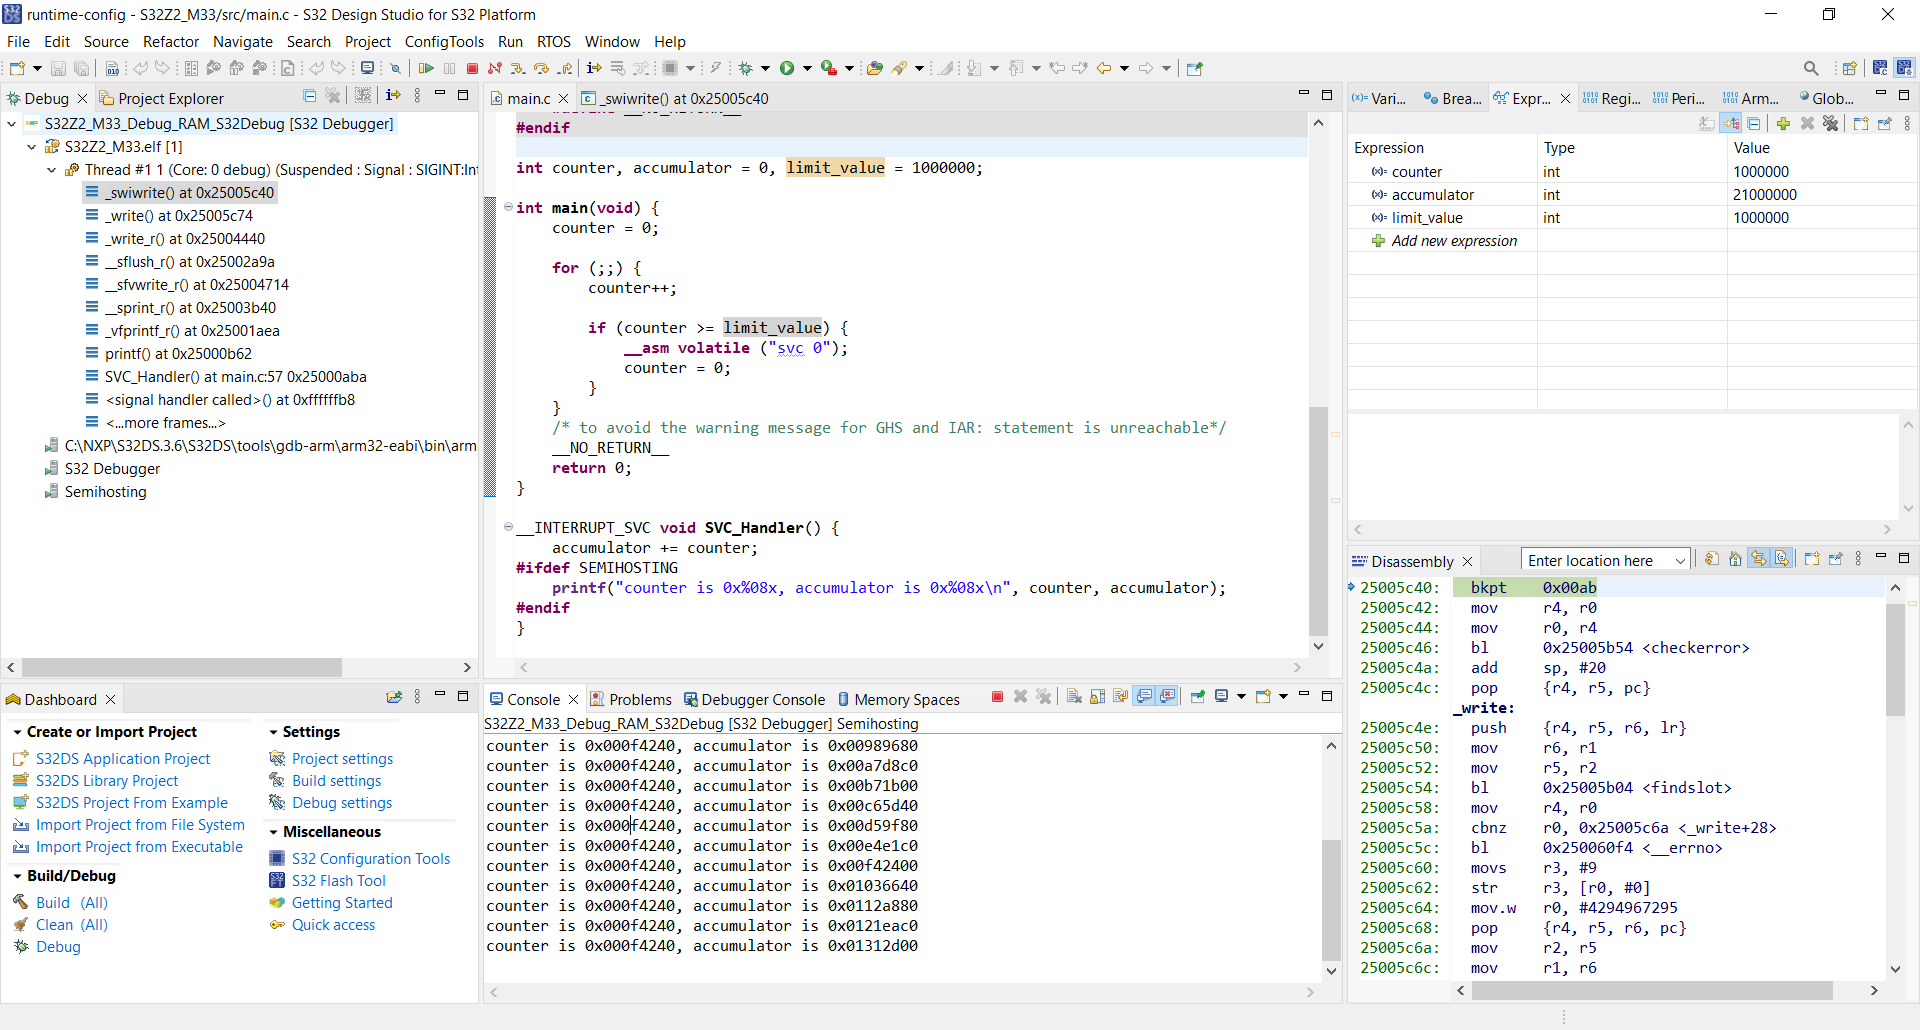The width and height of the screenshot is (1920, 1030).
Task: Toggle Show Type Names in the Expressions toolbar
Action: pyautogui.click(x=1707, y=123)
